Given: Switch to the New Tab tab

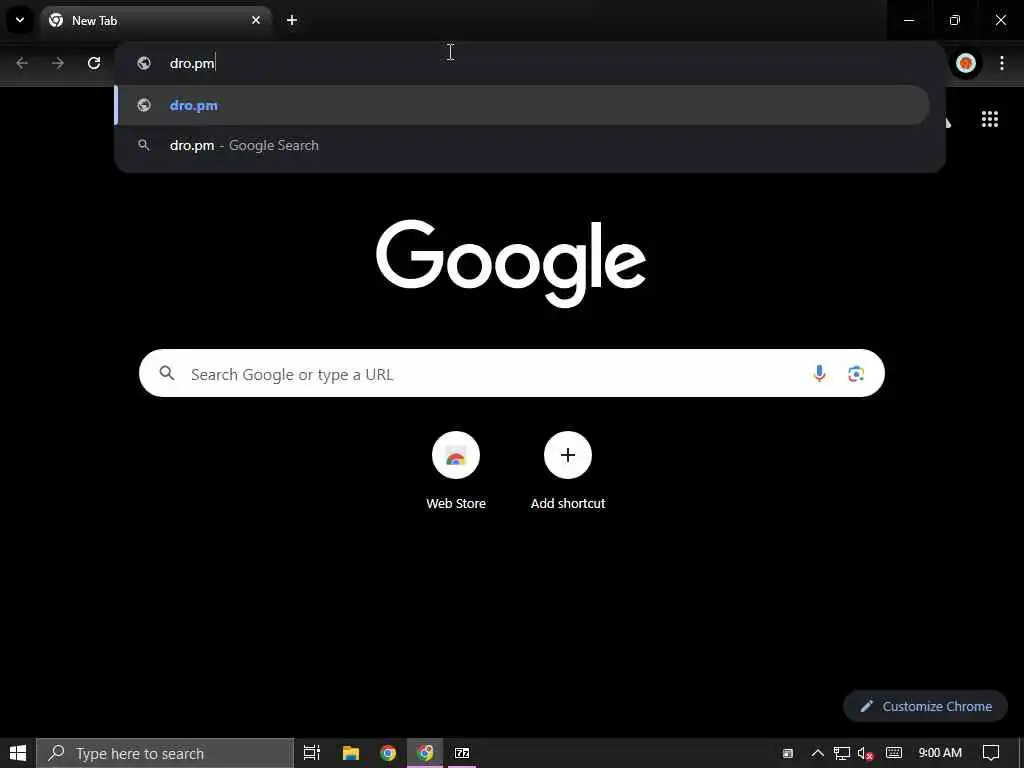Looking at the screenshot, I should pyautogui.click(x=156, y=20).
